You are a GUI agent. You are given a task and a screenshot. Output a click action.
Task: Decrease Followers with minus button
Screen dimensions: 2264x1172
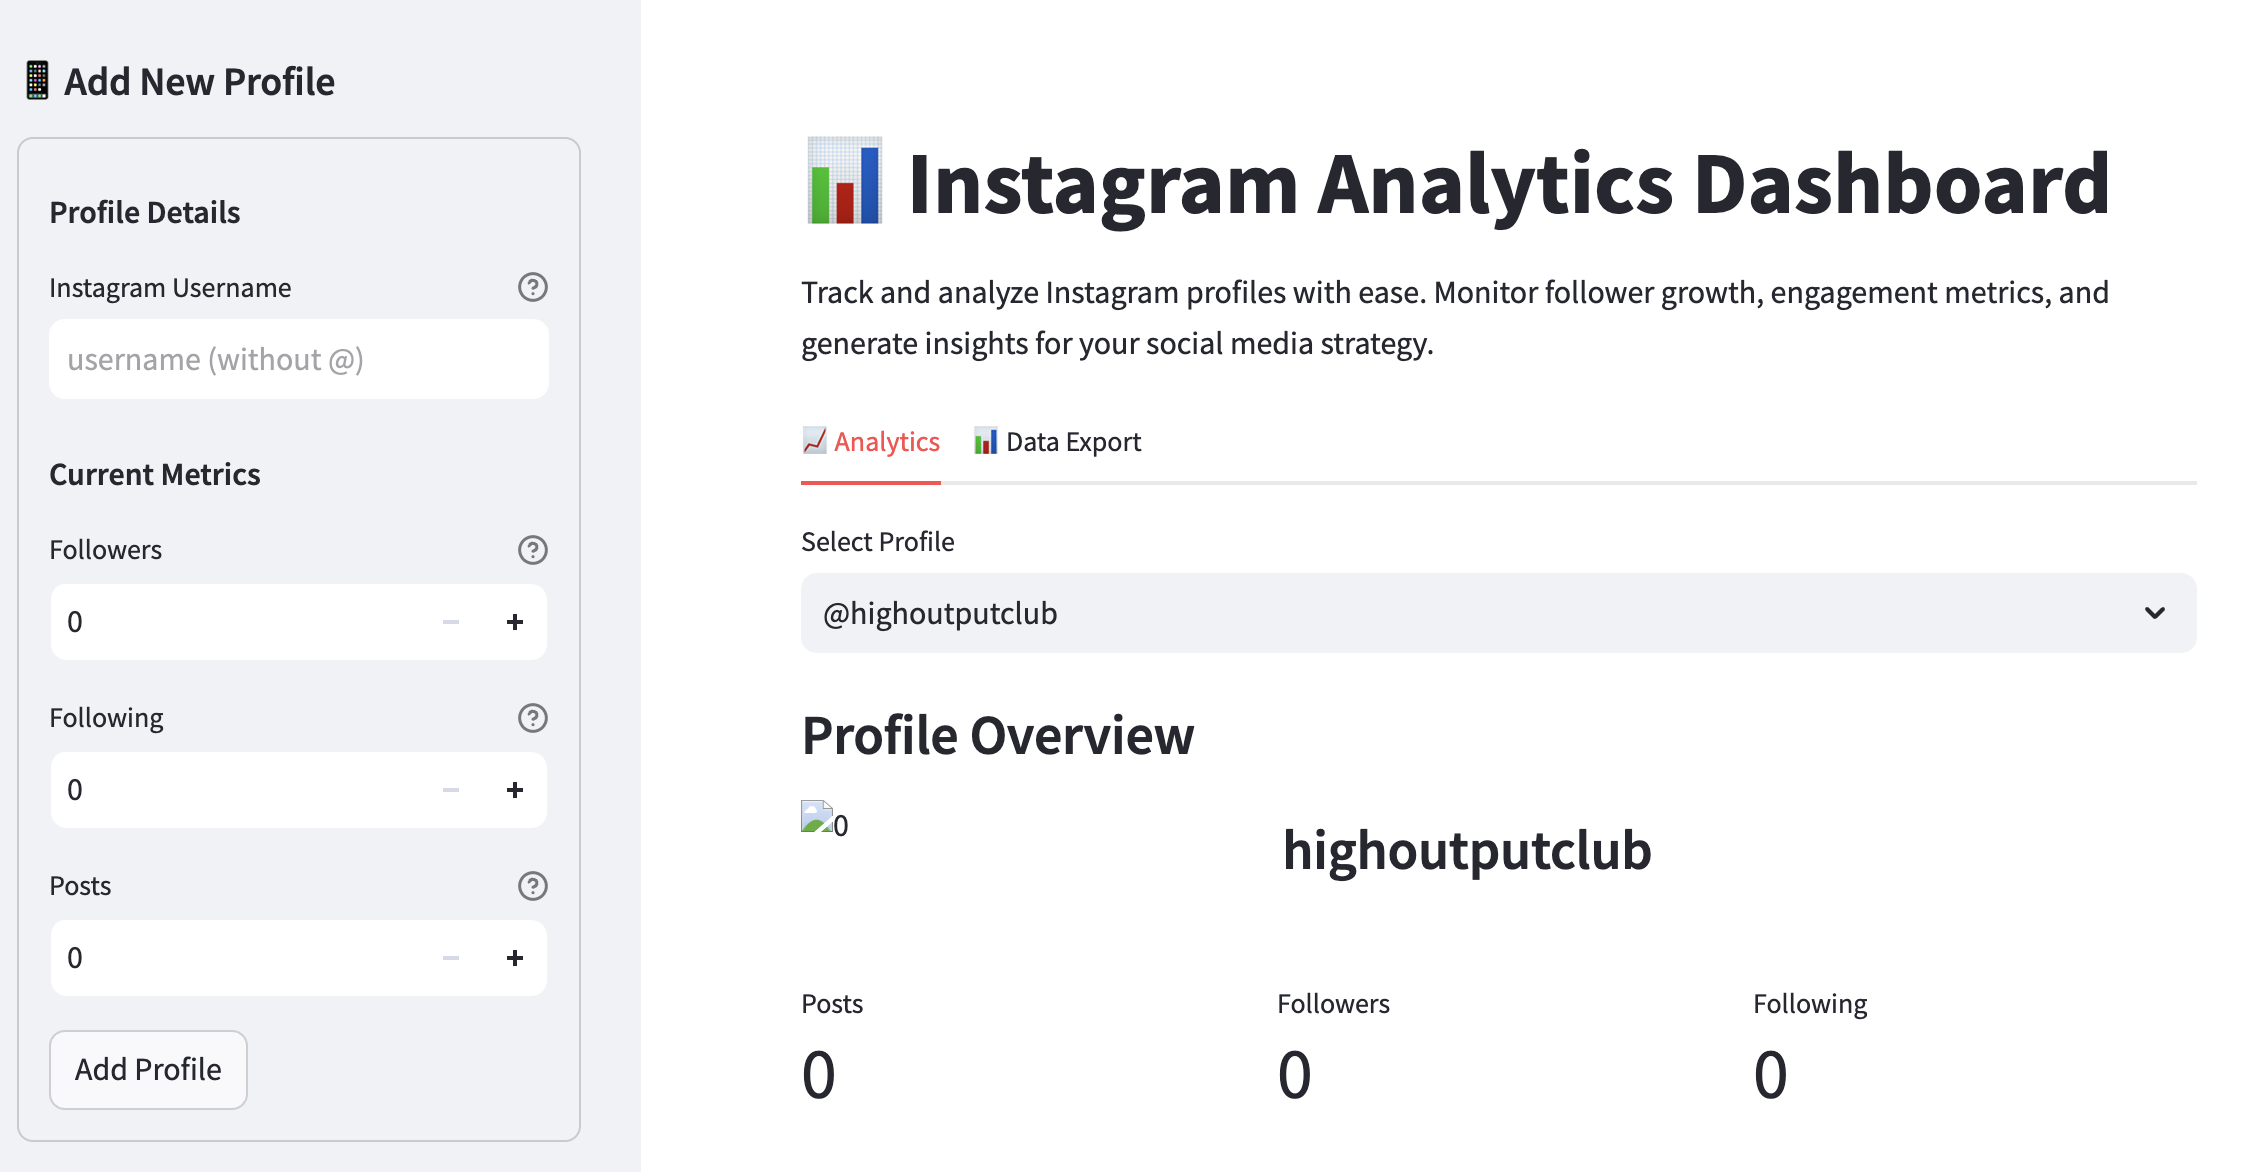click(451, 622)
